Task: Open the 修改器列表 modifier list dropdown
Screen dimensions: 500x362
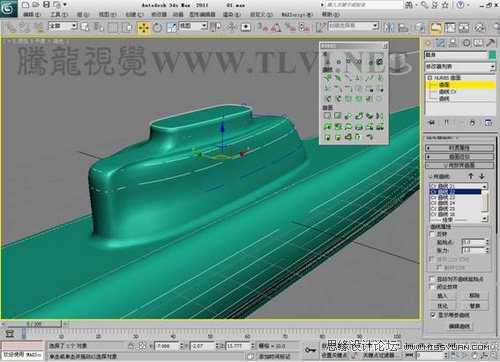Action: point(460,67)
